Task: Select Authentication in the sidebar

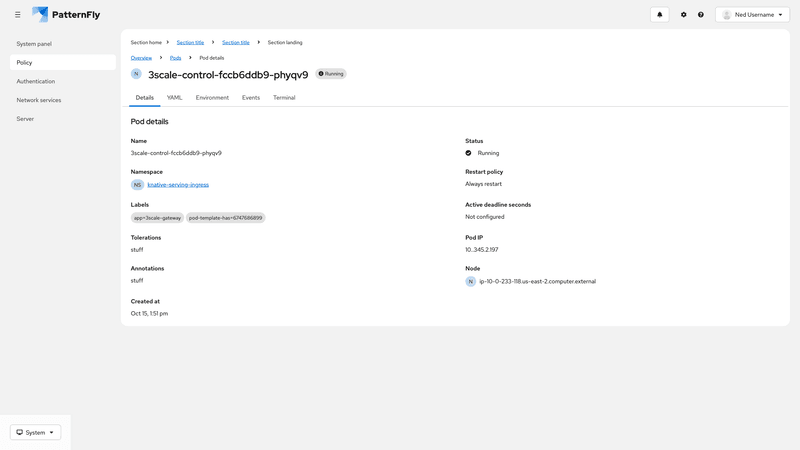Action: (36, 81)
